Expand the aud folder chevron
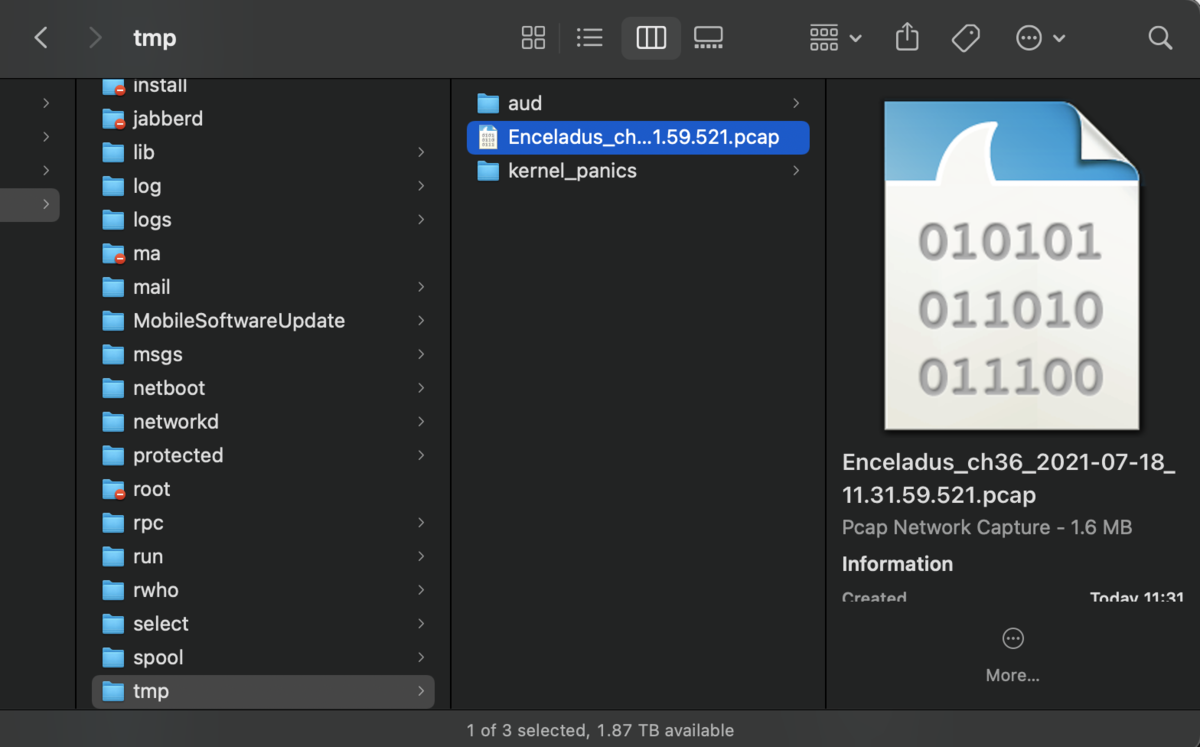 click(x=796, y=103)
